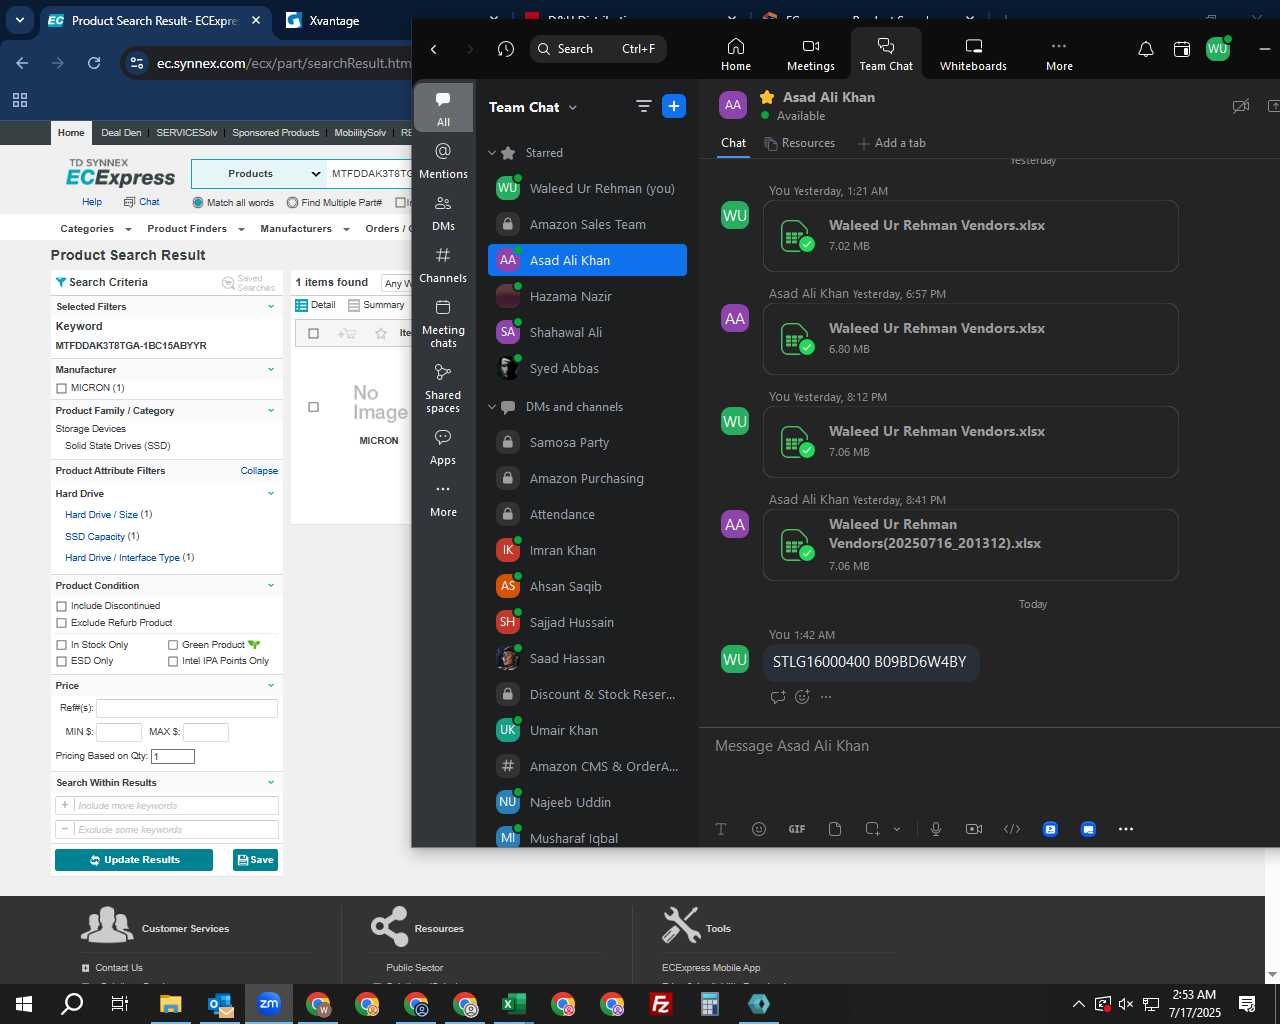The image size is (1280, 1024).
Task: Open Deal Den tab in ECExpress
Action: [121, 133]
